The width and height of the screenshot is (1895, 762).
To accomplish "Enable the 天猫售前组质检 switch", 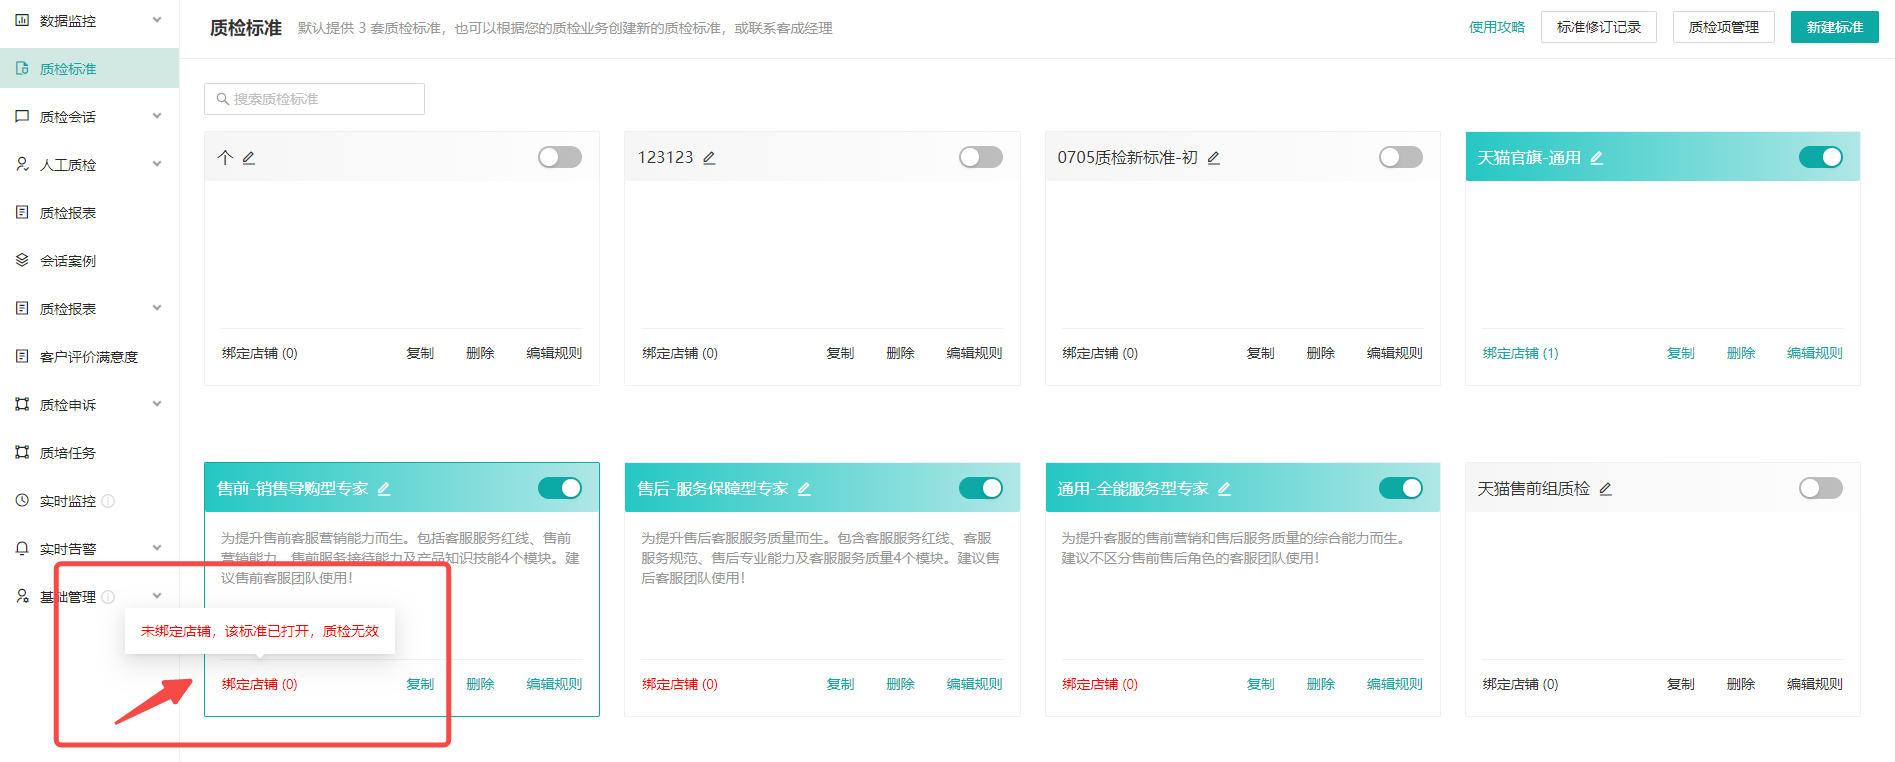I will coord(1820,488).
